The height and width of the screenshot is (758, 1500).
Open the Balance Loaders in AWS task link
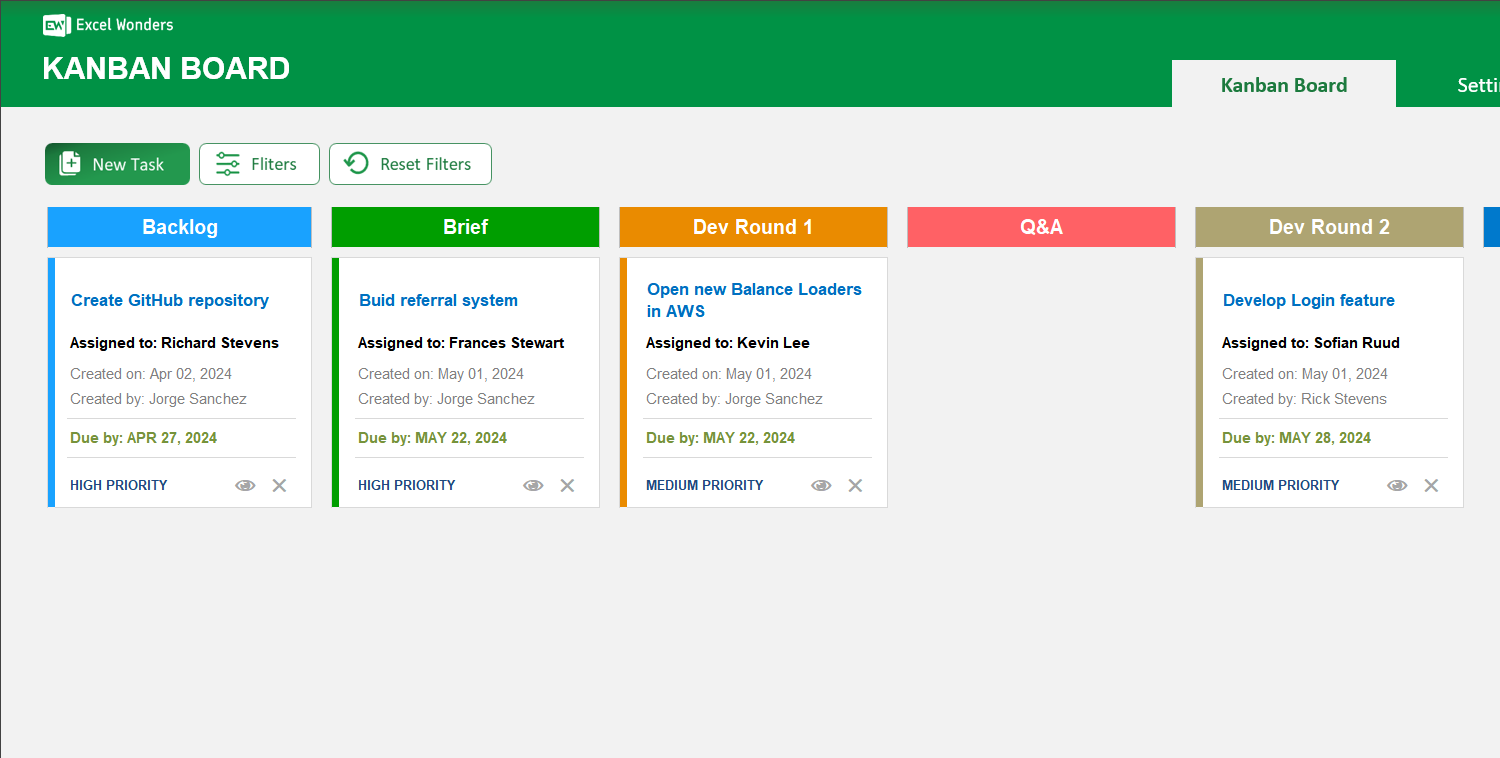coord(753,300)
